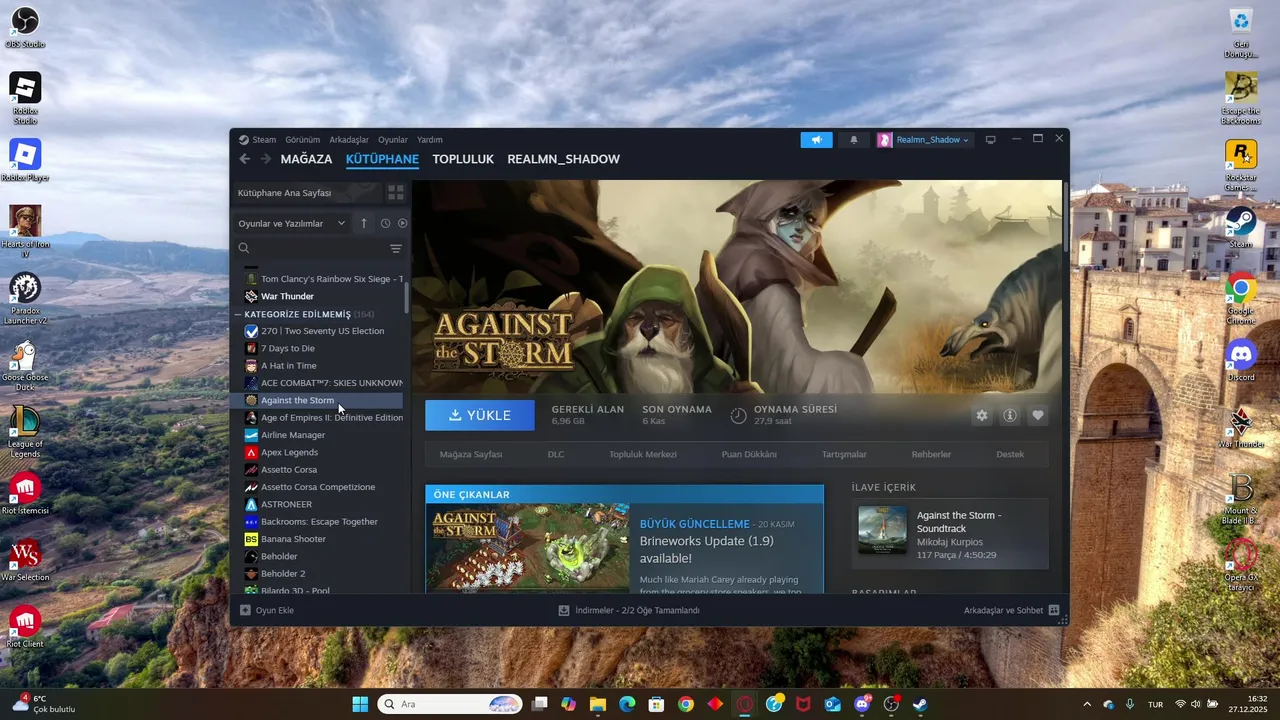Go back with the Steam back arrow
This screenshot has width=1280, height=720.
245,159
